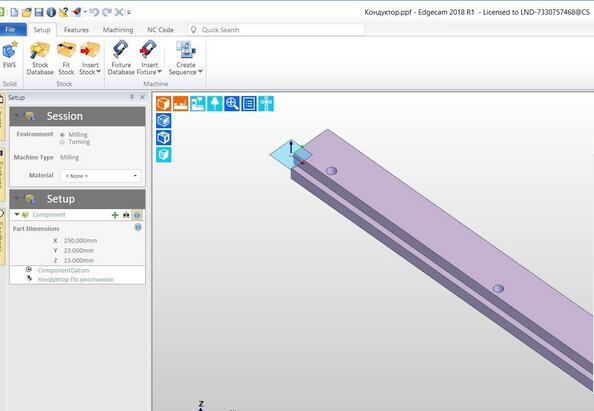Image resolution: width=594 pixels, height=411 pixels.
Task: Open the Stock Database
Action: pyautogui.click(x=40, y=58)
